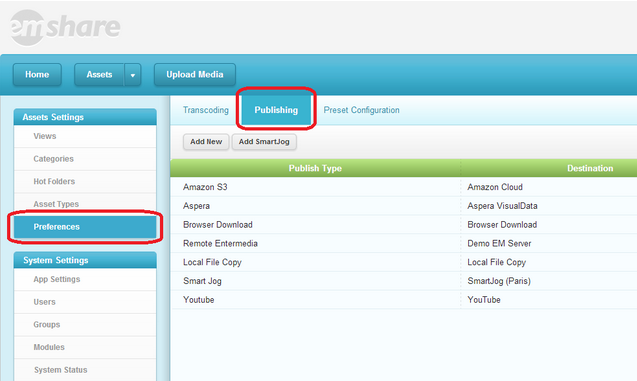The width and height of the screenshot is (637, 381).
Task: Select the Aspera publish type row
Action: (196, 206)
